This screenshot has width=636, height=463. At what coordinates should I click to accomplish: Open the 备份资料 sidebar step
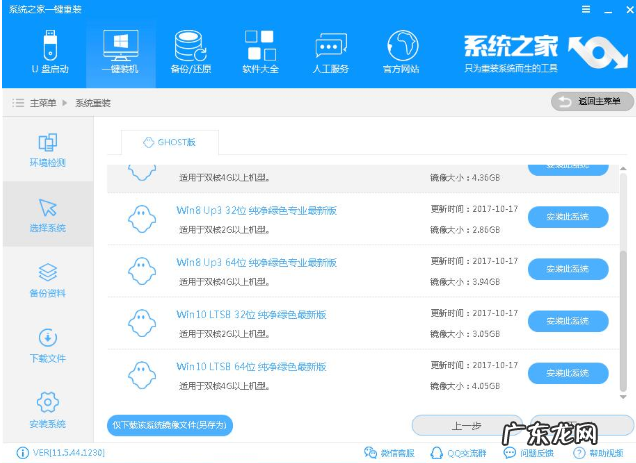point(48,280)
